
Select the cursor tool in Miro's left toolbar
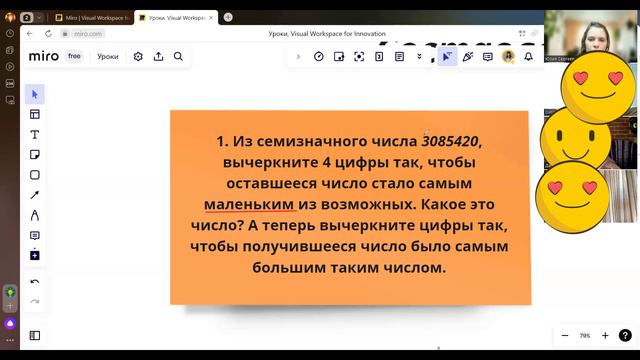coord(35,94)
